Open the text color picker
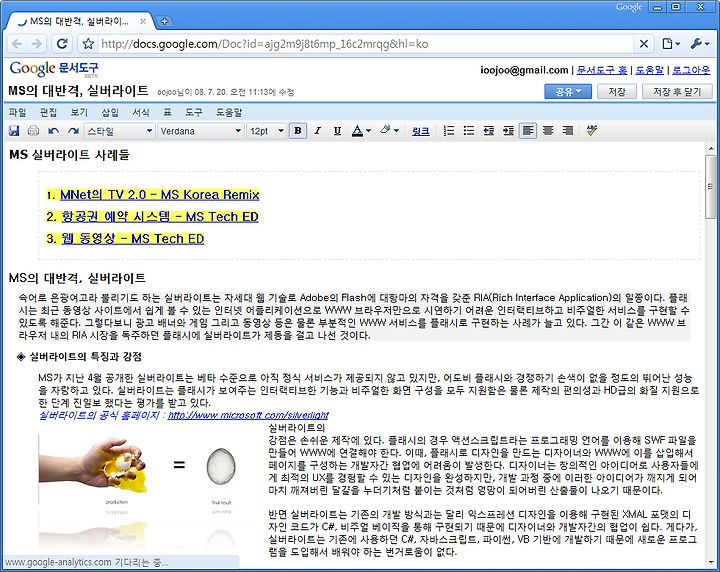Image resolution: width=720 pixels, height=572 pixels. pyautogui.click(x=361, y=131)
